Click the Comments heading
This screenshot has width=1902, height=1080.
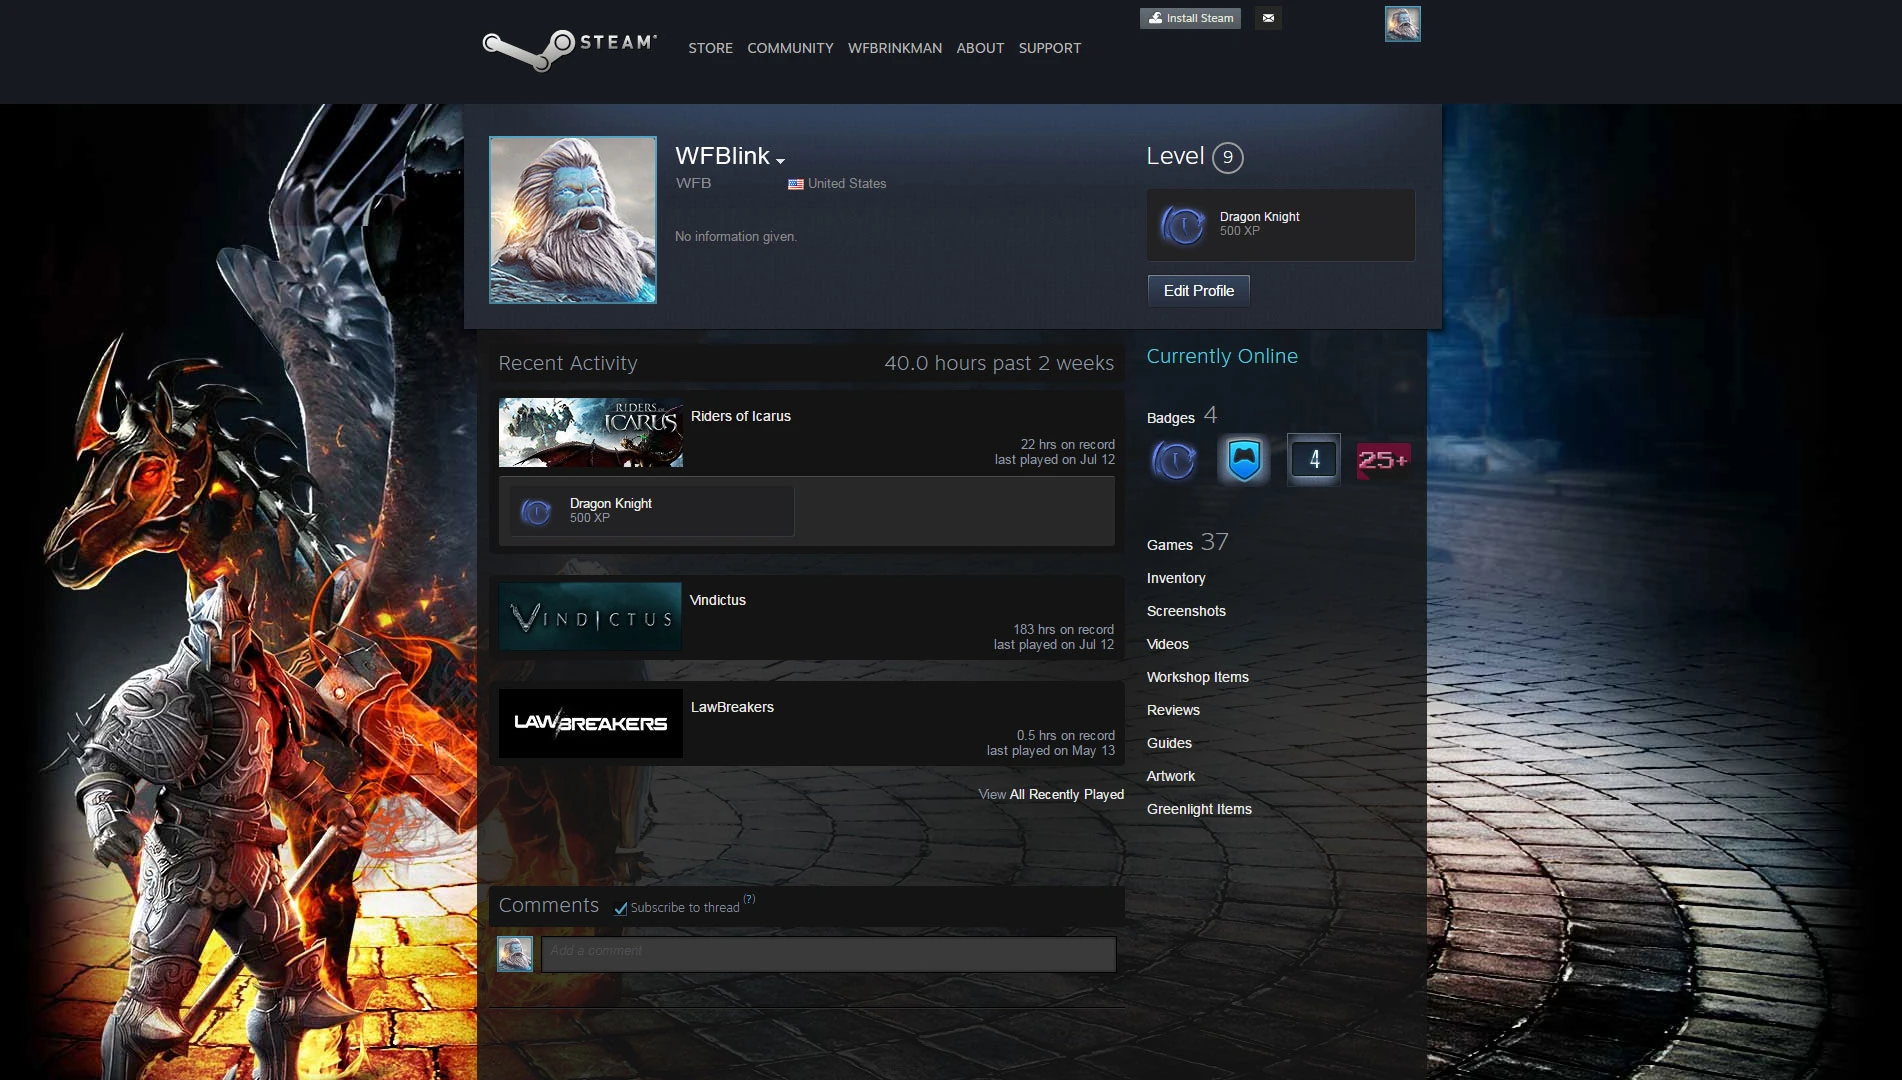pyautogui.click(x=549, y=905)
